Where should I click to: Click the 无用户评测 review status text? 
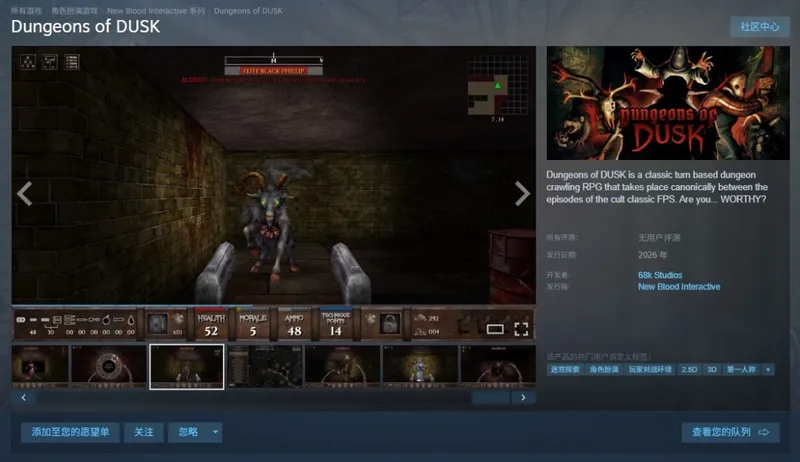pyautogui.click(x=659, y=238)
